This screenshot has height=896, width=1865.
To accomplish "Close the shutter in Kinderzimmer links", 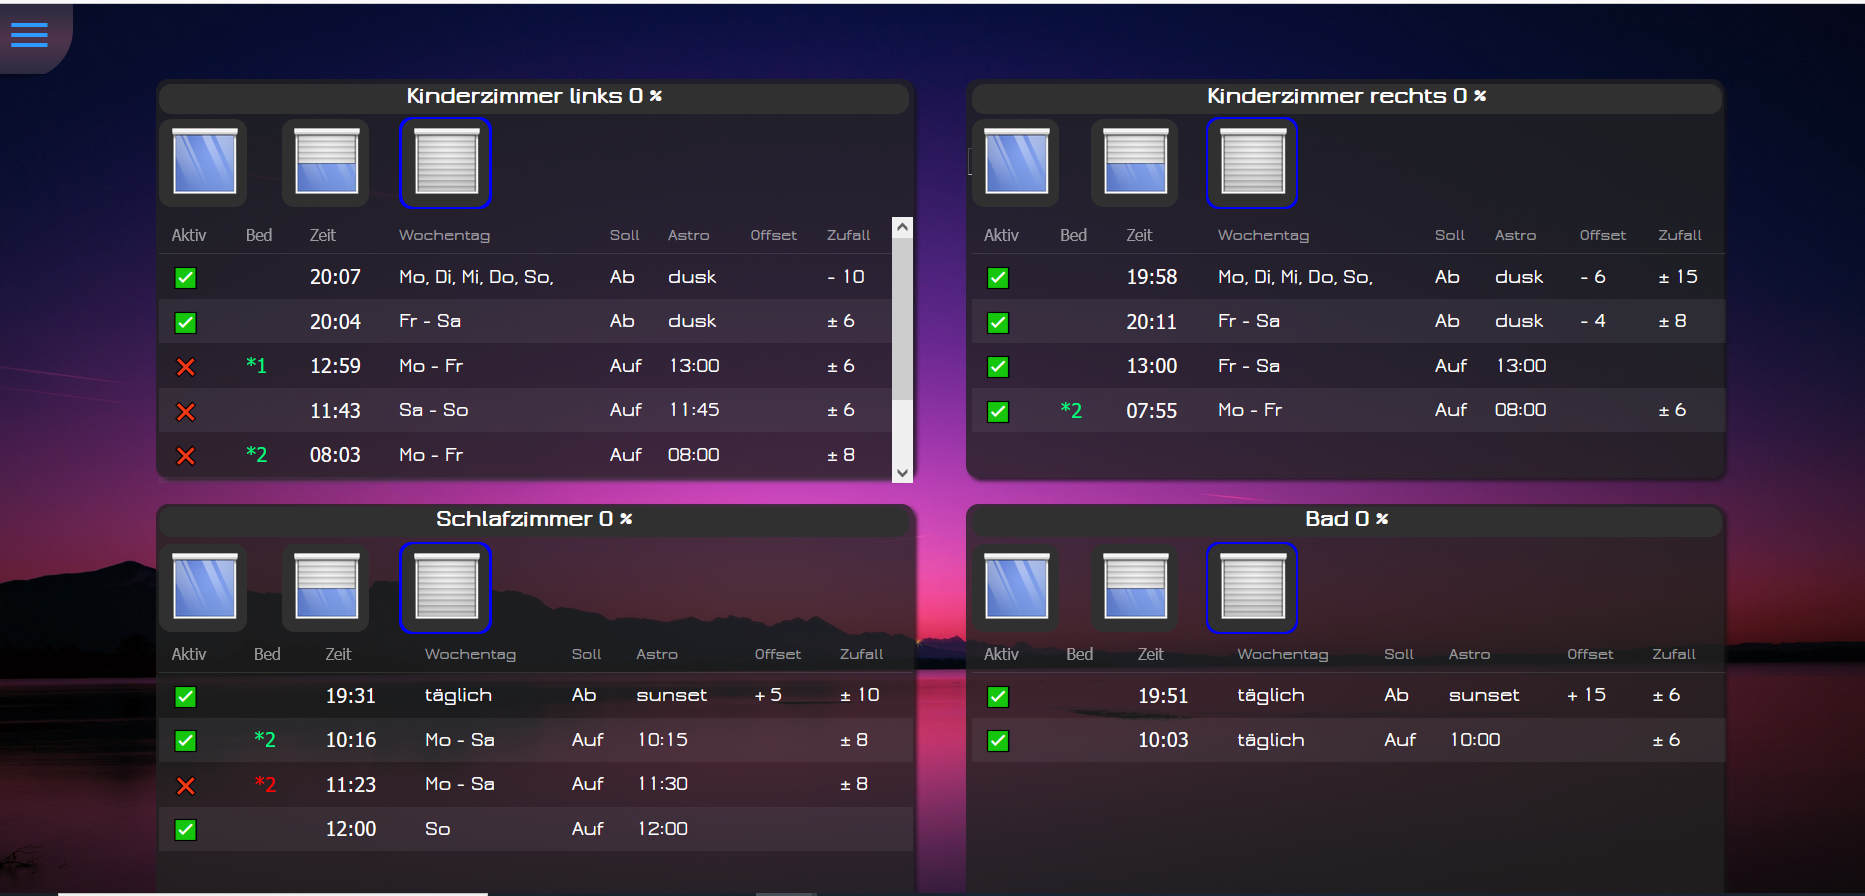I will (x=446, y=163).
